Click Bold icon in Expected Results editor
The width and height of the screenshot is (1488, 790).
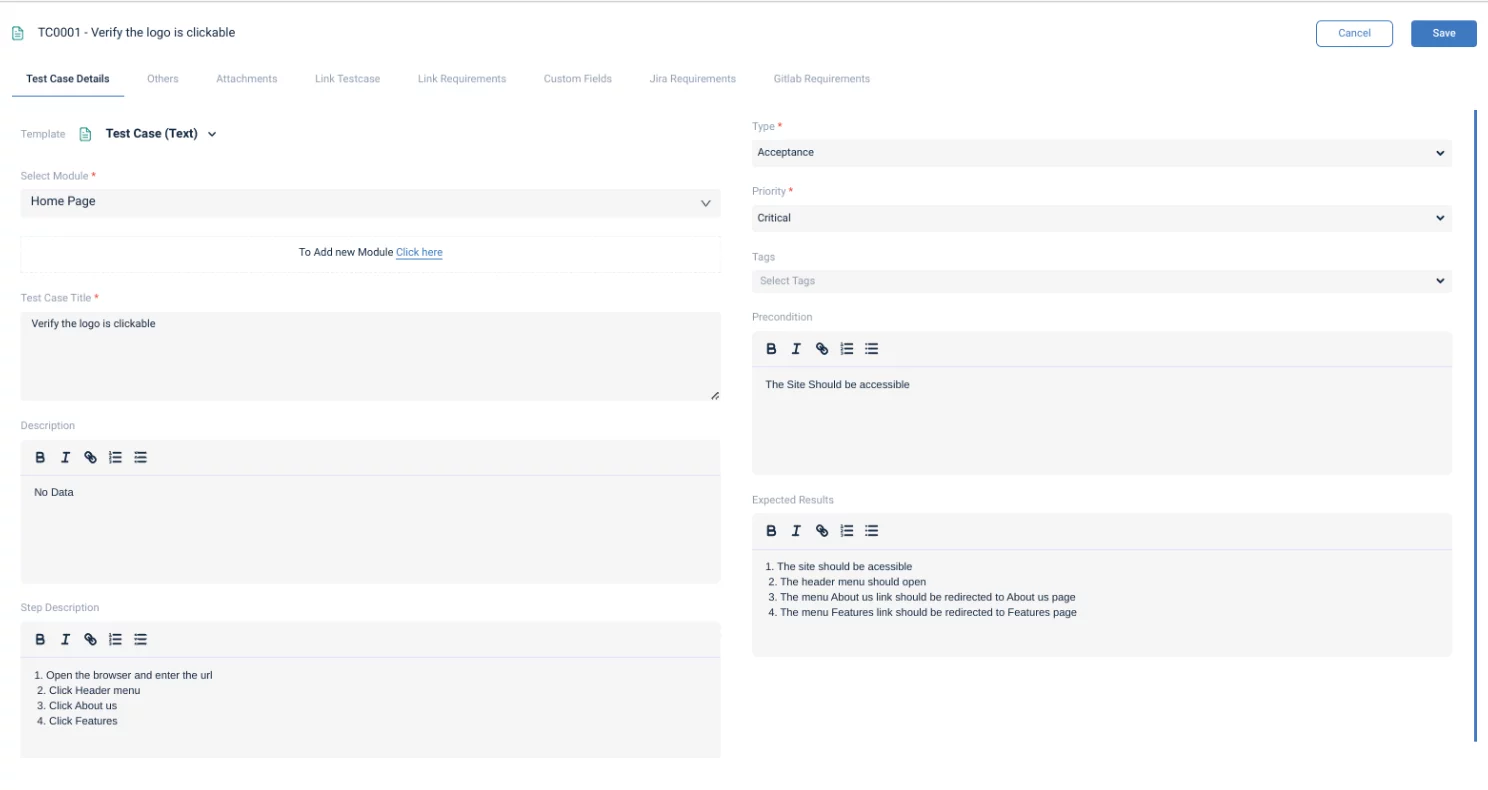click(x=771, y=531)
